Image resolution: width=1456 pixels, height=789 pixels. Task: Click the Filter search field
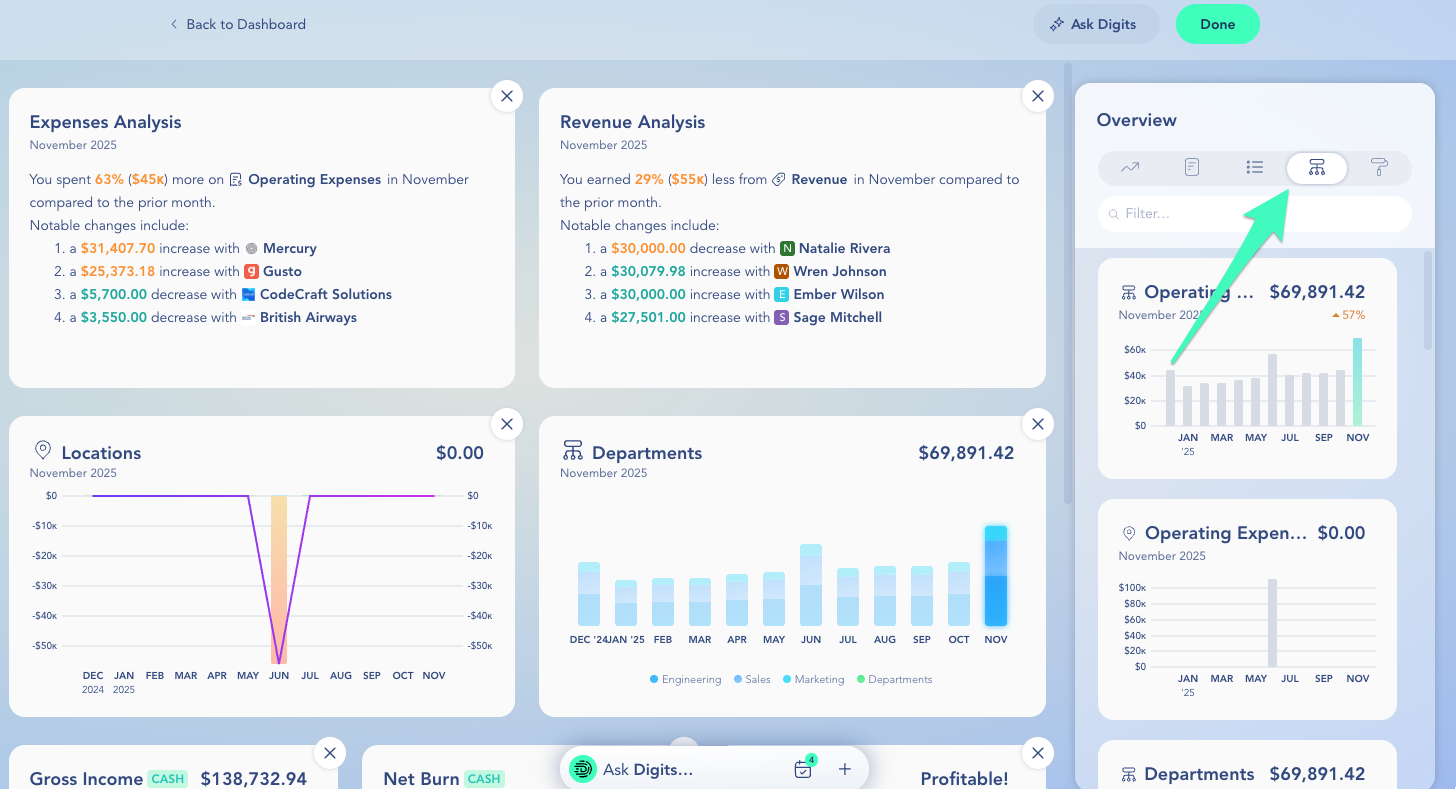click(x=1254, y=213)
